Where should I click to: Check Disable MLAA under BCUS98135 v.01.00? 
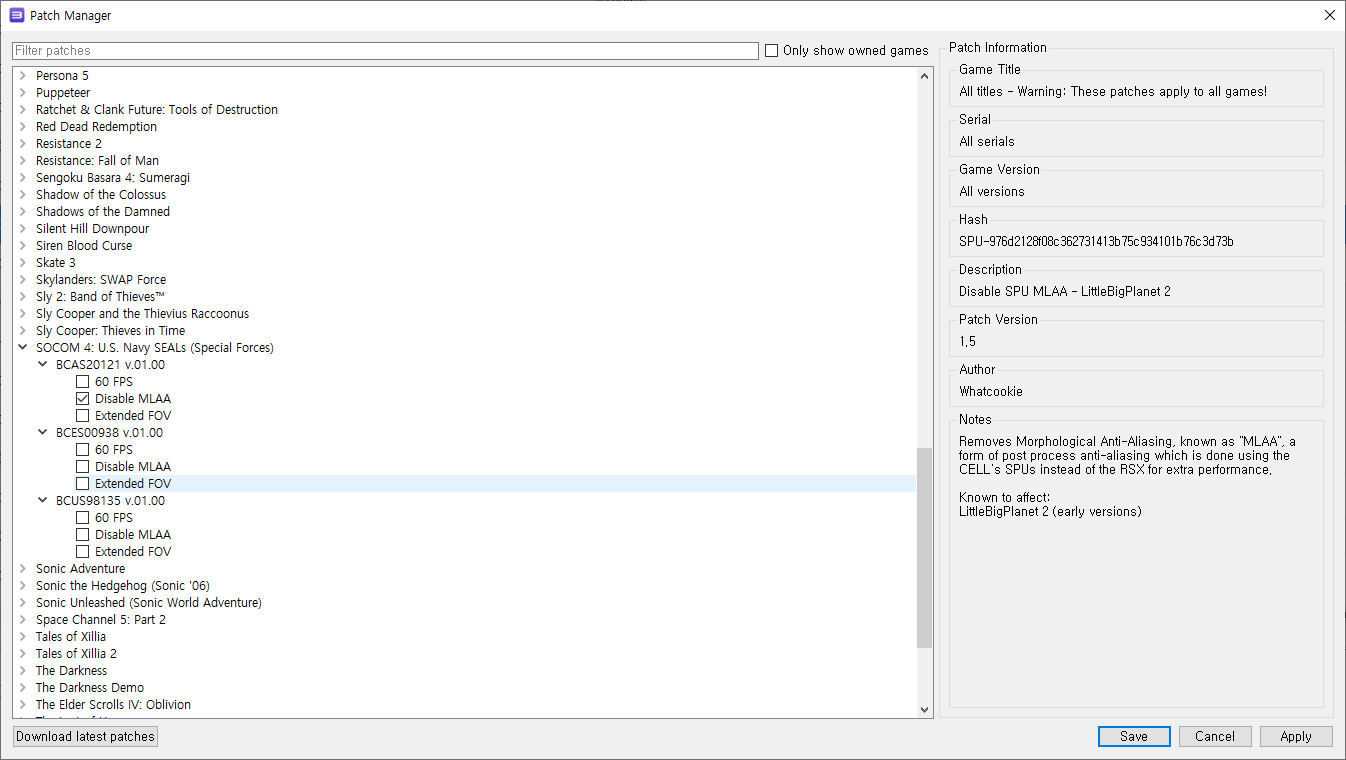click(x=83, y=535)
